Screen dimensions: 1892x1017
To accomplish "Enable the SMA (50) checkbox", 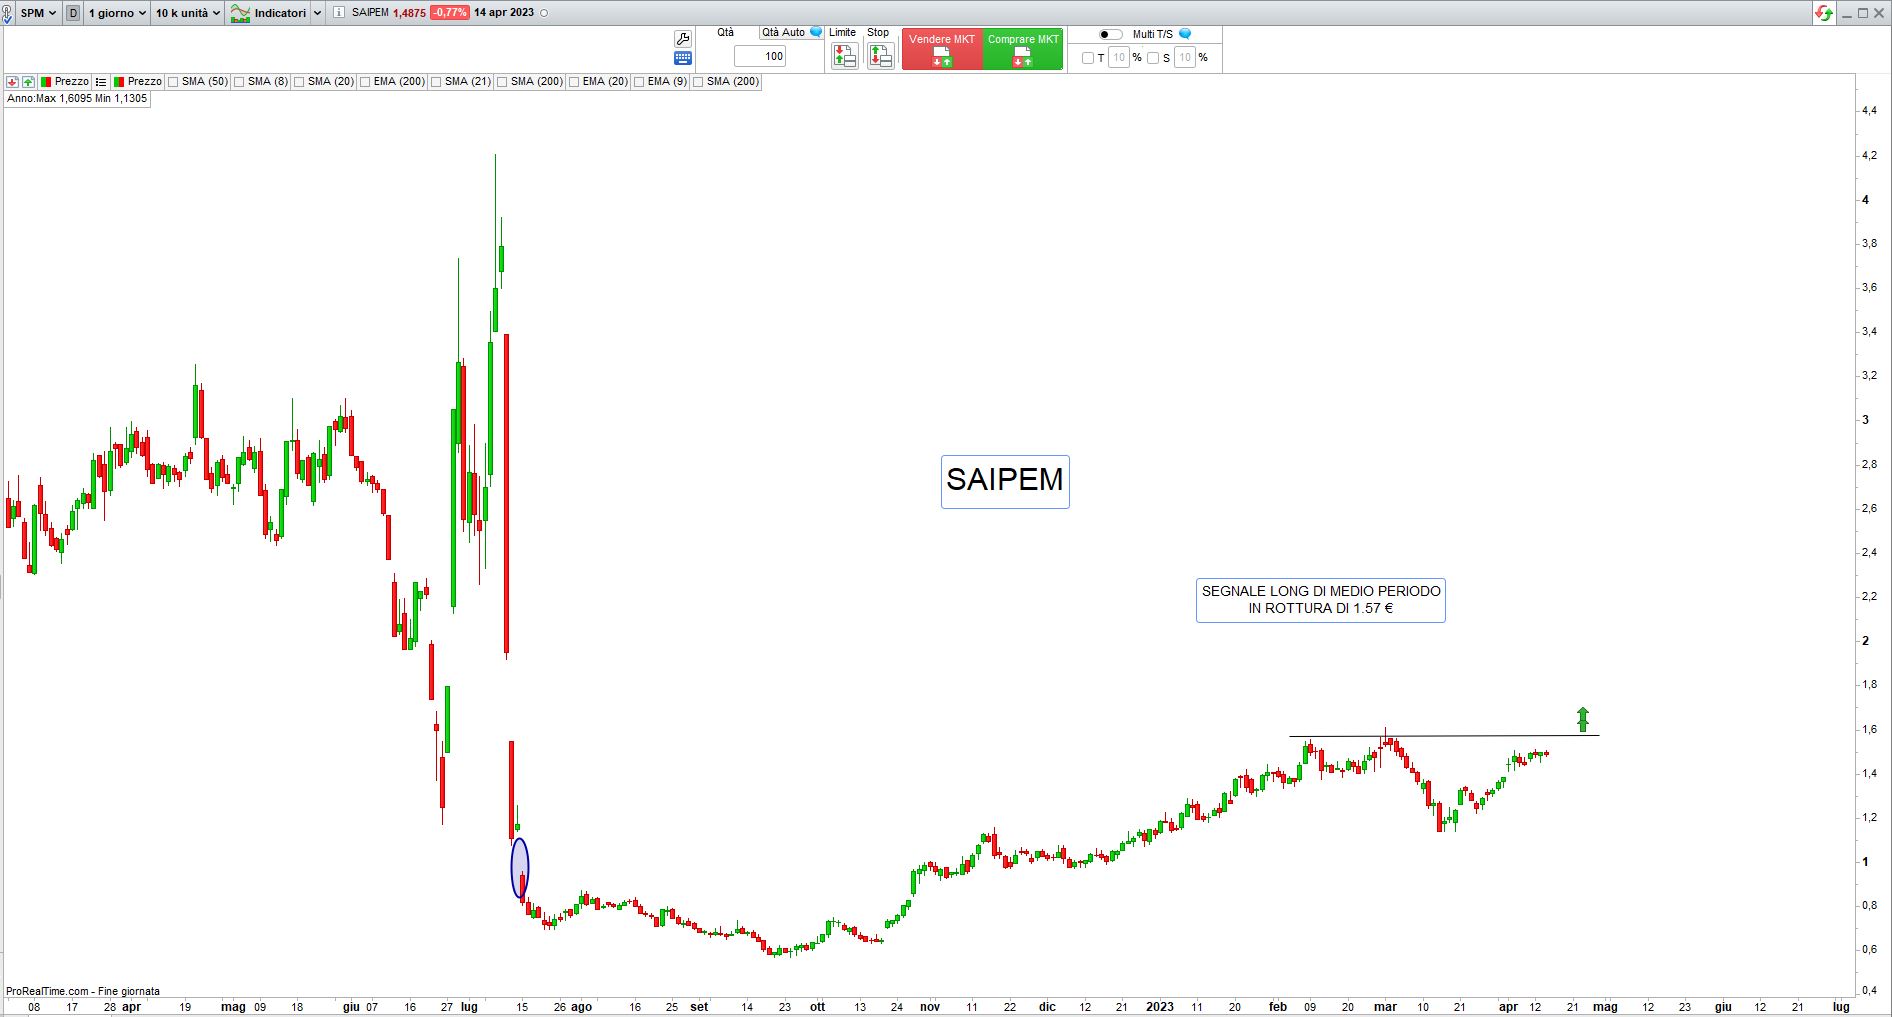I will pos(174,82).
